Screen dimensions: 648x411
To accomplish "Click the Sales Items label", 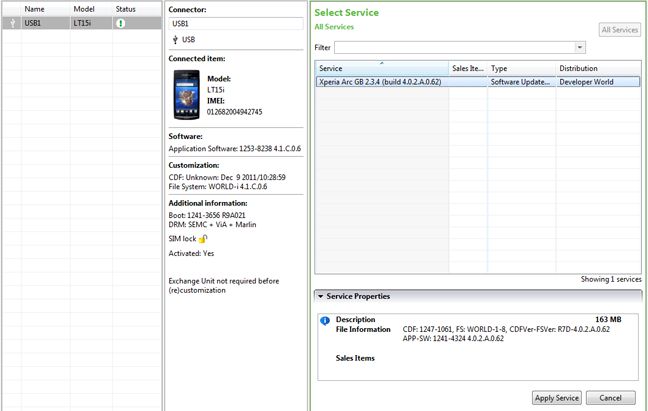I will 355,358.
